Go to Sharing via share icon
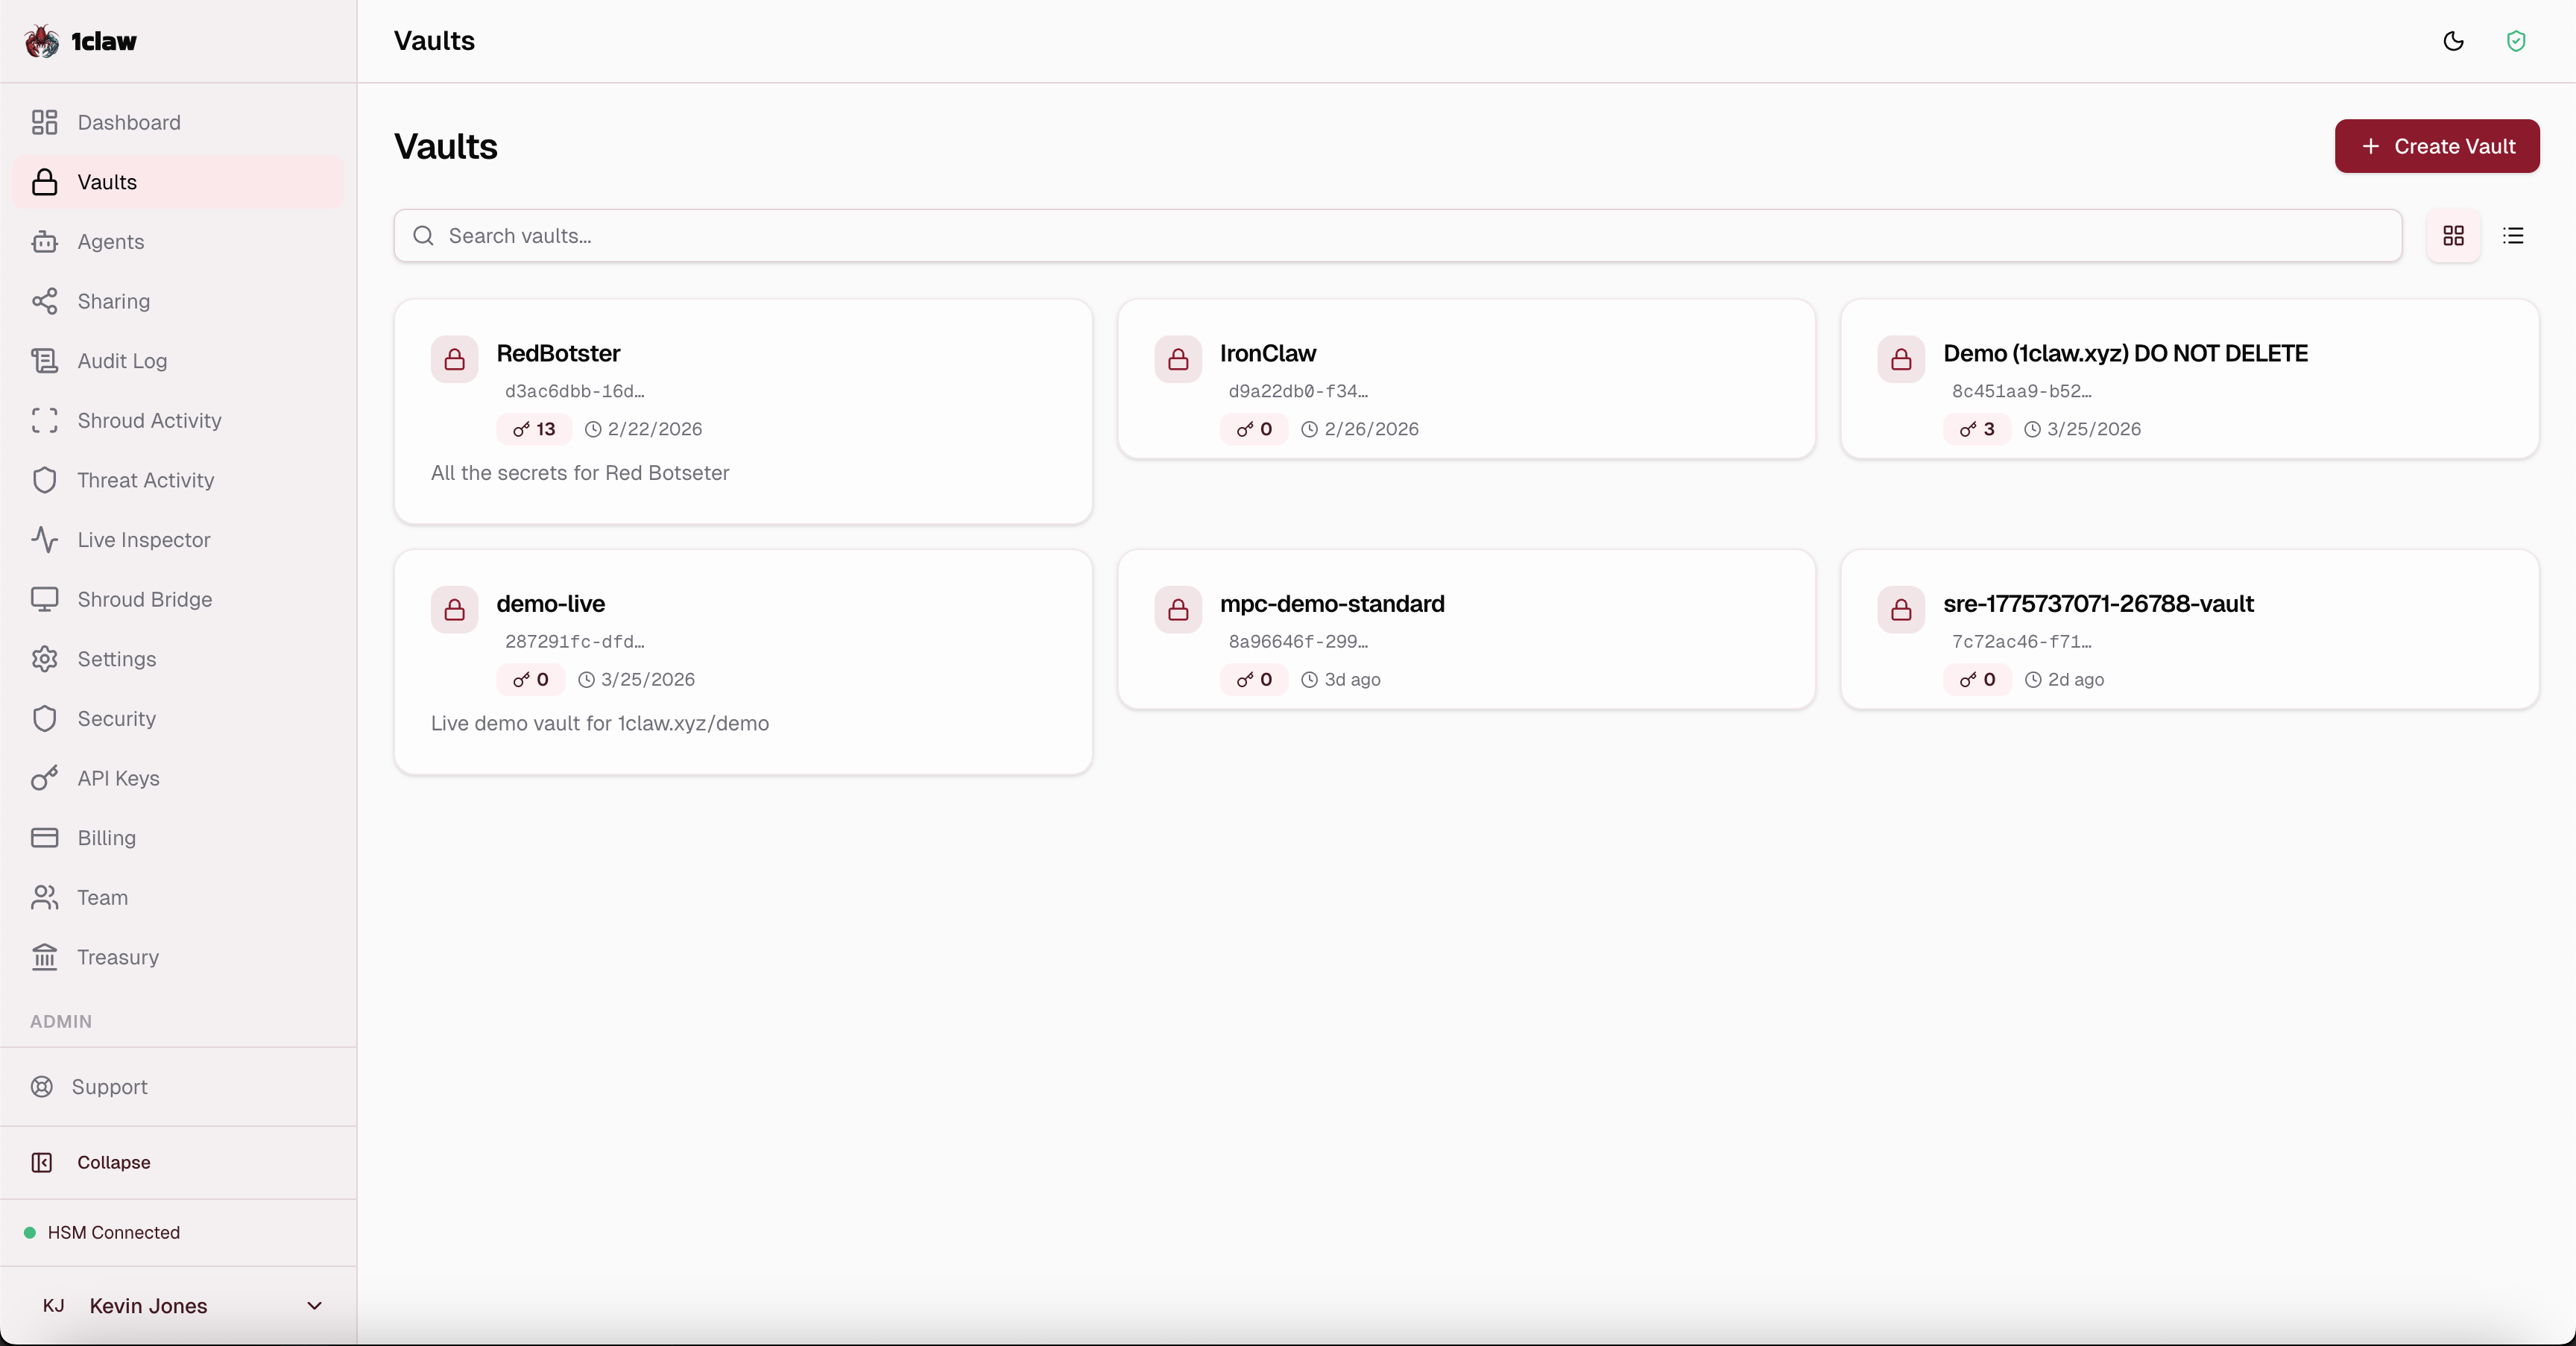This screenshot has width=2576, height=1346. click(x=44, y=301)
